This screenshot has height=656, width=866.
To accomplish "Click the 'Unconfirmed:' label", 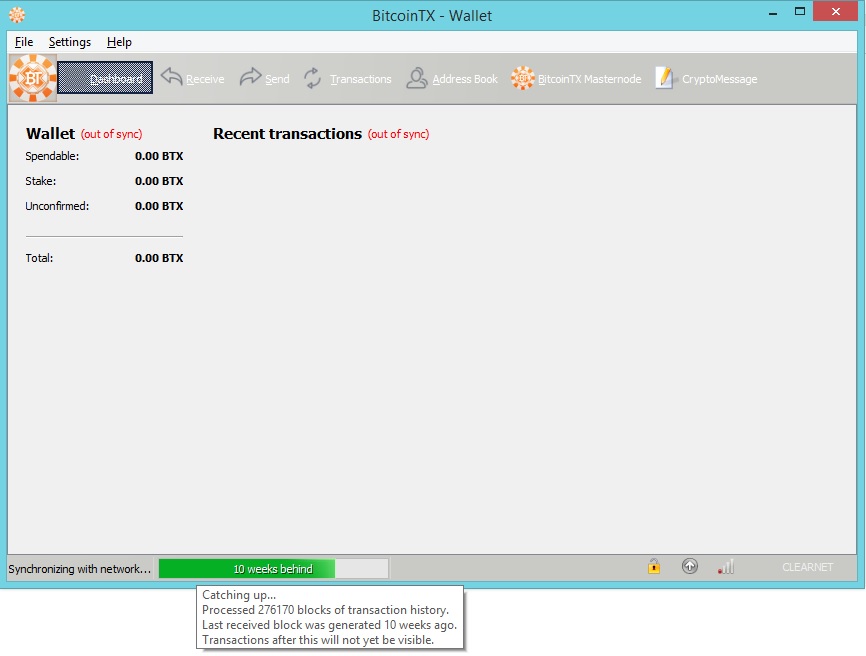I will click(x=57, y=206).
